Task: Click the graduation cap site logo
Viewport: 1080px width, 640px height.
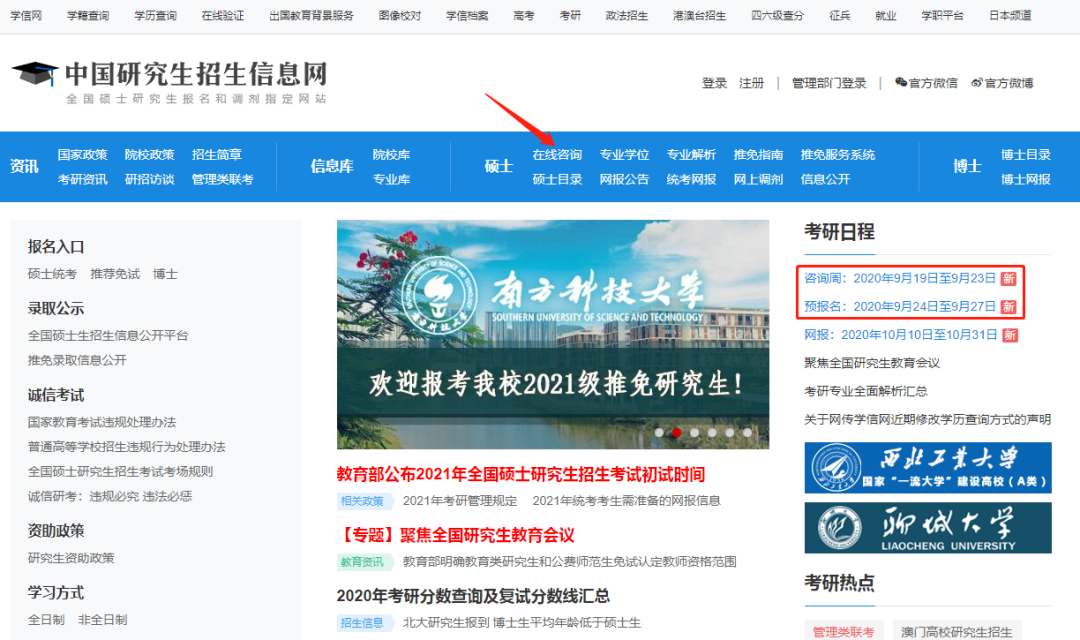Action: 35,74
